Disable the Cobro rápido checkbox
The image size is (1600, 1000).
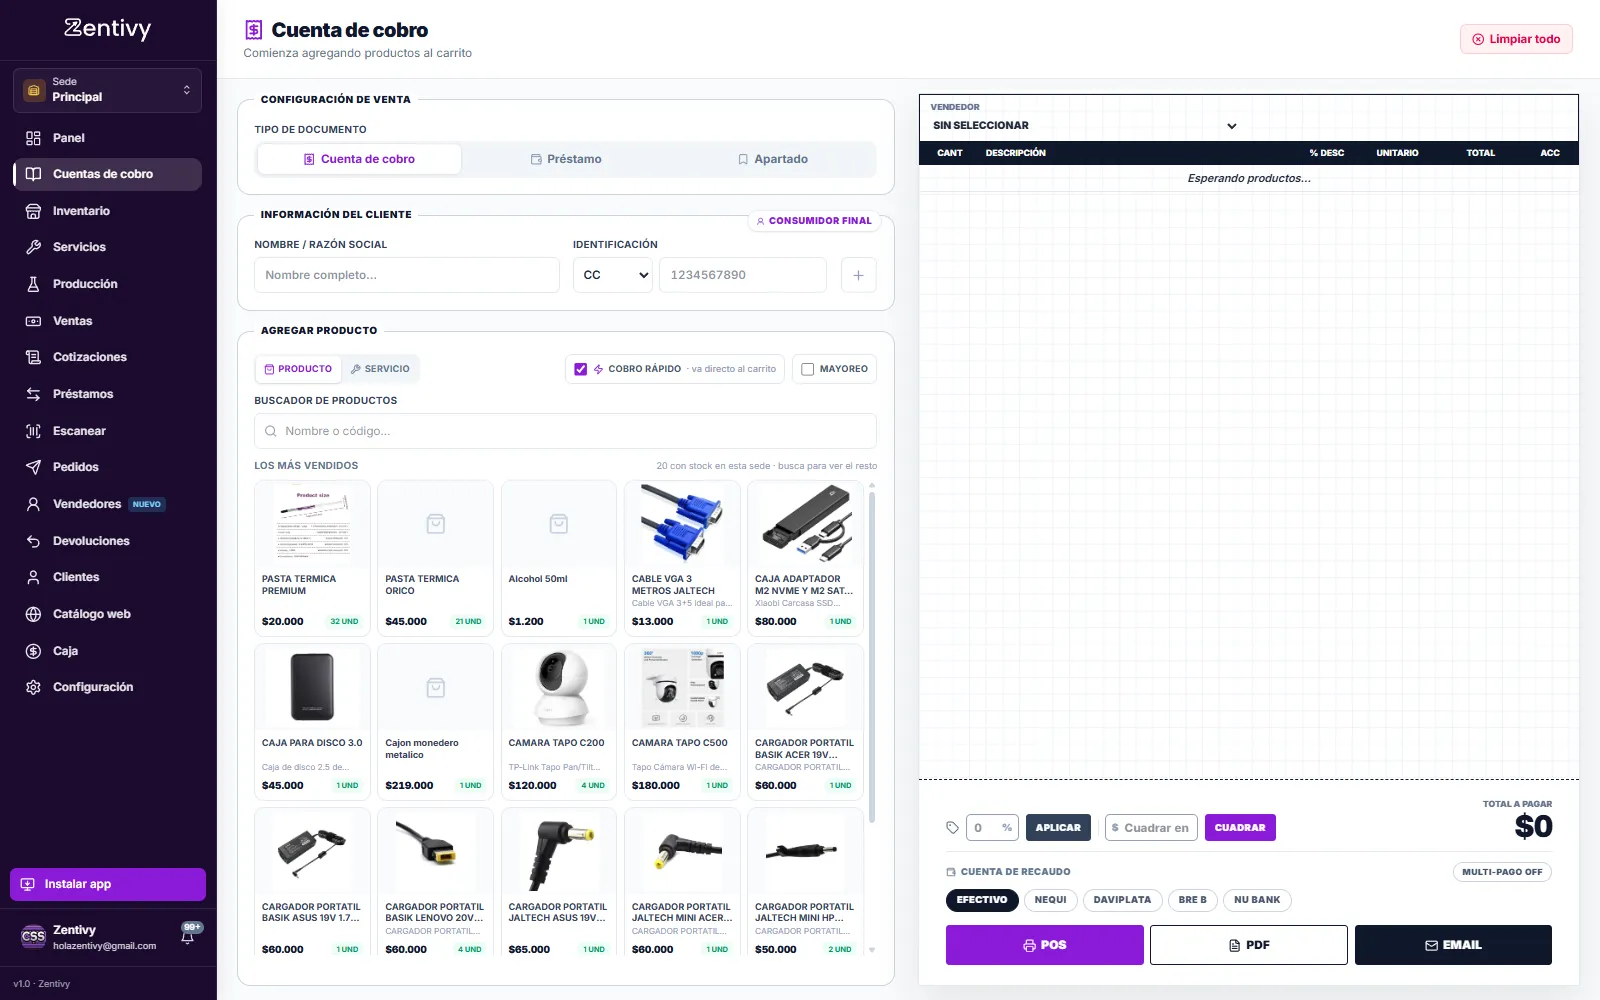tap(581, 369)
